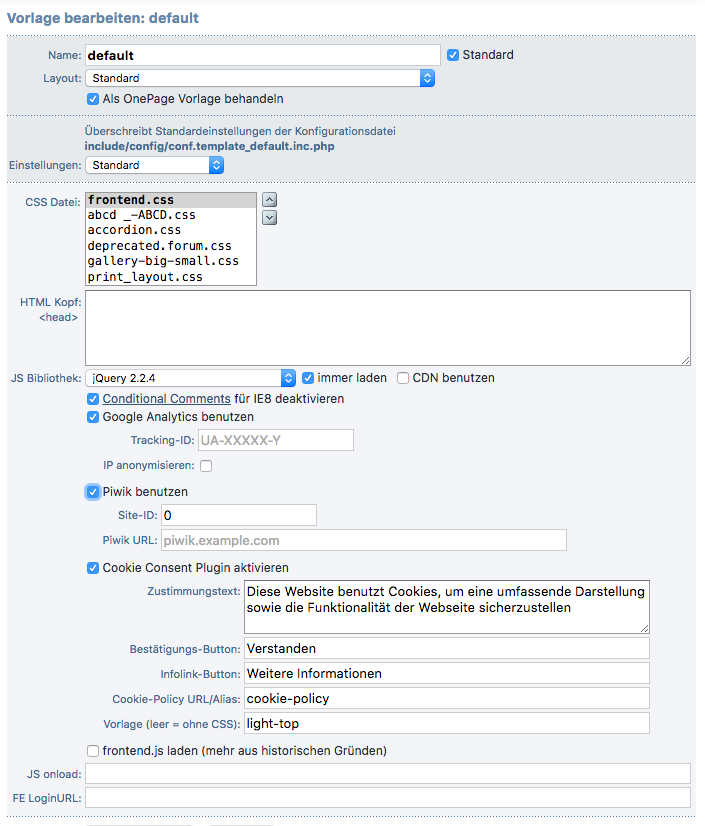Check 'frontend.js laden' option
Image resolution: width=705 pixels, height=826 pixels.
coord(94,750)
